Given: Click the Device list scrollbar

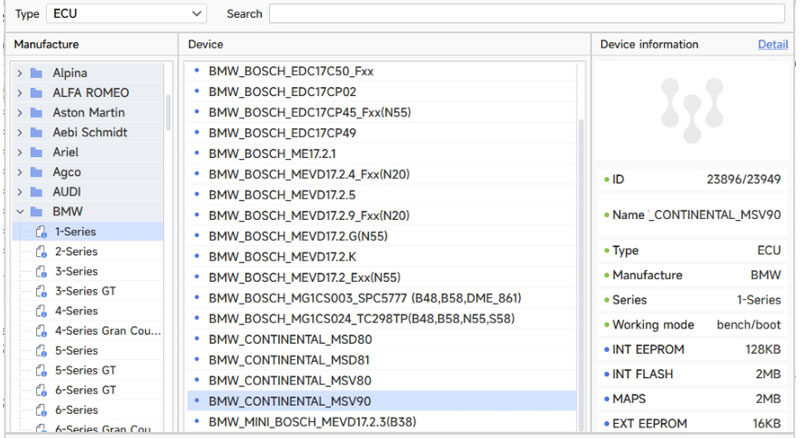Looking at the screenshot, I should 581,273.
